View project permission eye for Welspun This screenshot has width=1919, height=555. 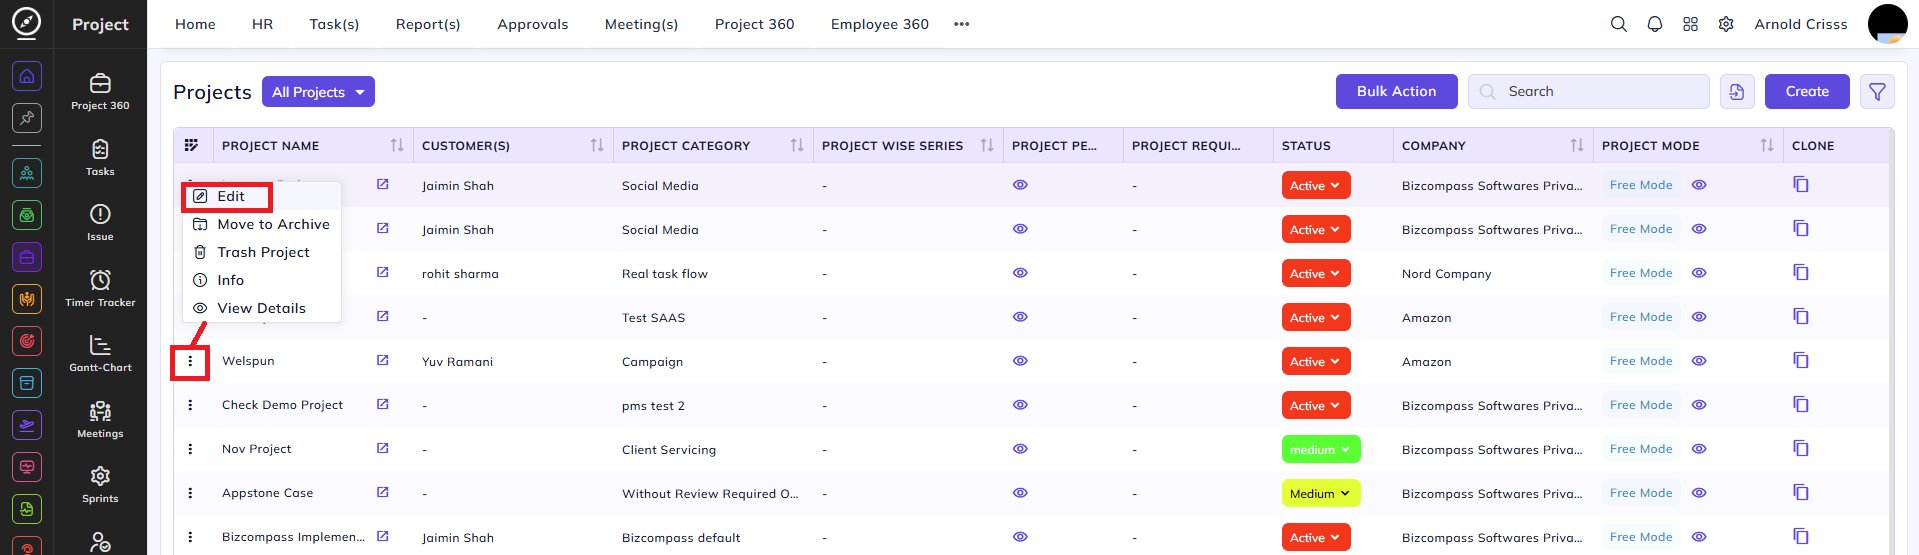click(x=1020, y=361)
